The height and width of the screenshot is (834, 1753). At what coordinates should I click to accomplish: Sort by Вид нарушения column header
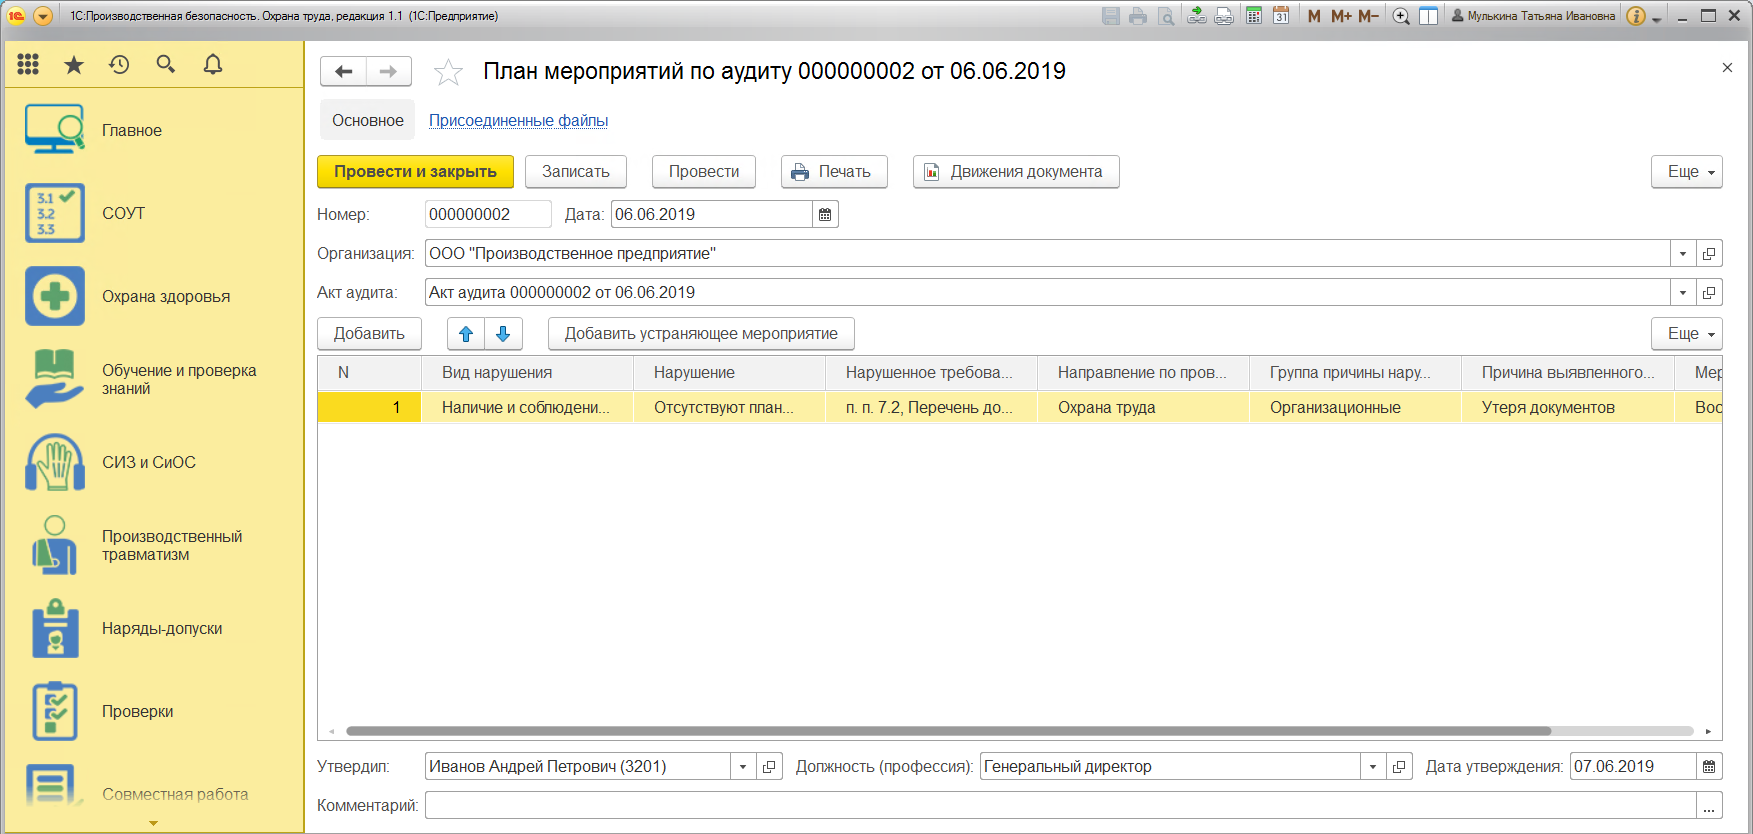(527, 373)
